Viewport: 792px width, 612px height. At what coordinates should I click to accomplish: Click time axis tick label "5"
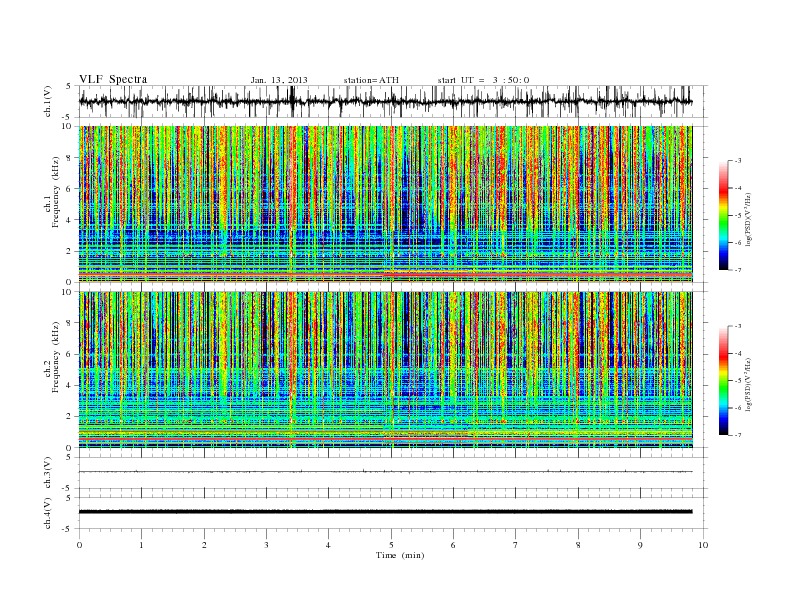click(x=391, y=545)
